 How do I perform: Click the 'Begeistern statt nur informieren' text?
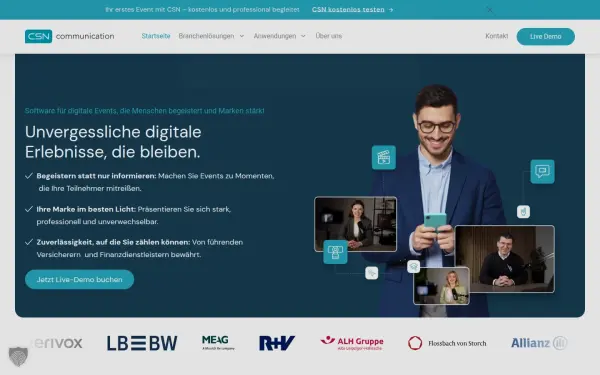click(x=96, y=176)
